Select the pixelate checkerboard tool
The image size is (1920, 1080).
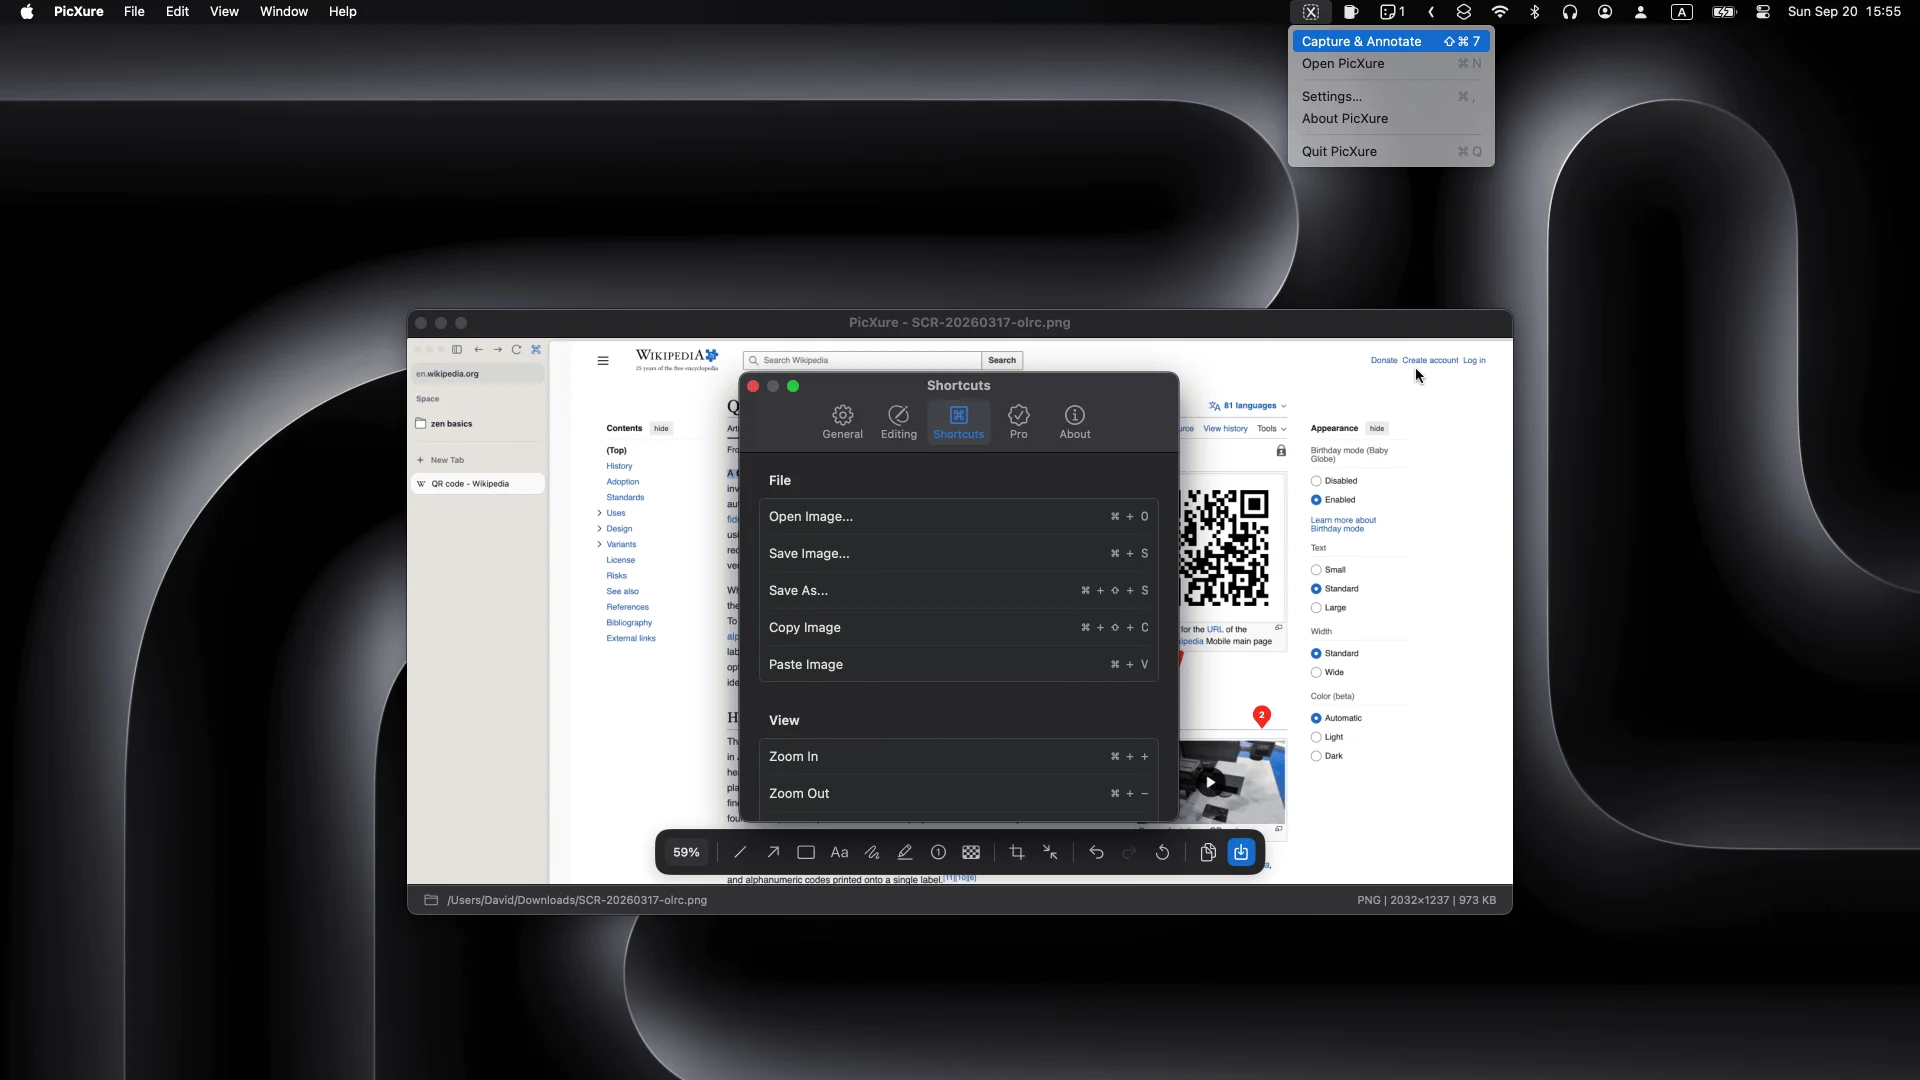point(971,853)
